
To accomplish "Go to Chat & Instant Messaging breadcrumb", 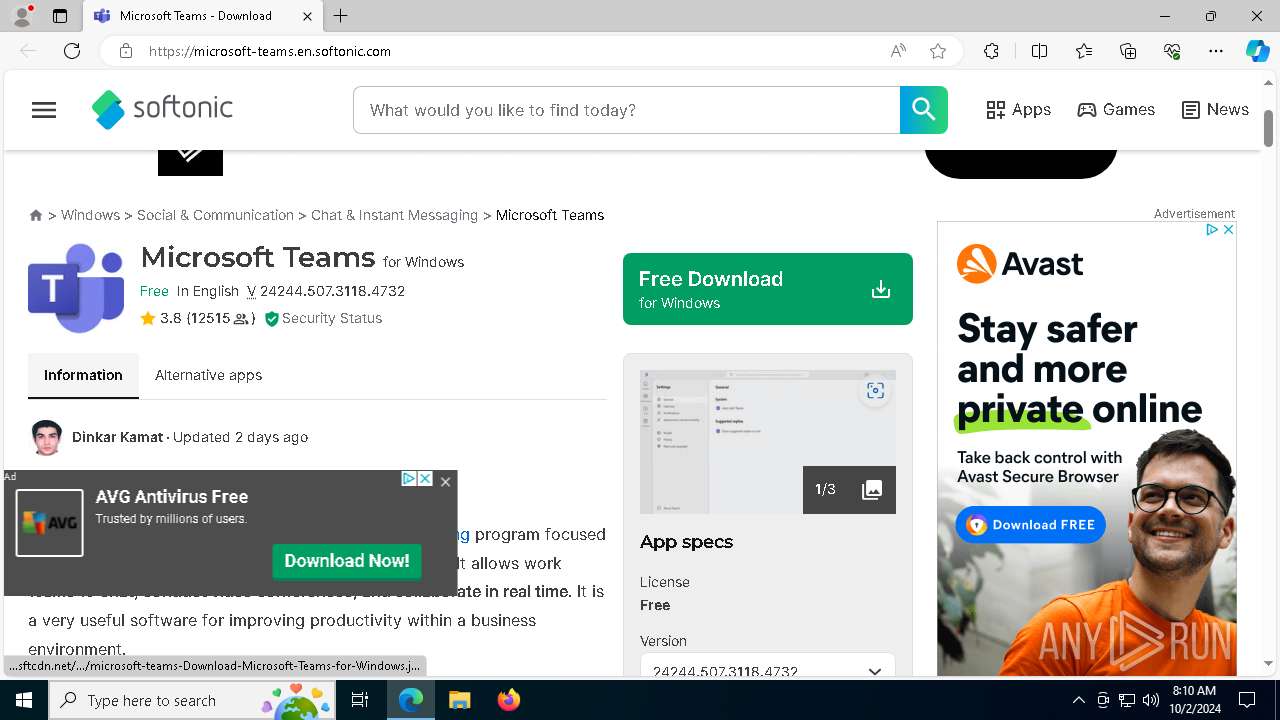I will click(x=394, y=215).
